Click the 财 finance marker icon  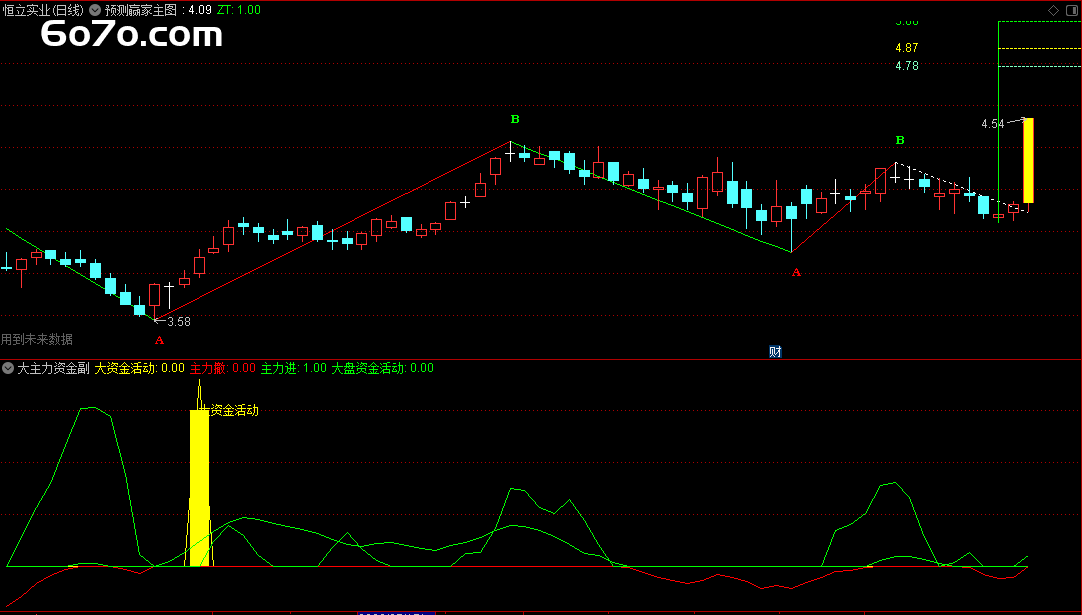coord(775,351)
